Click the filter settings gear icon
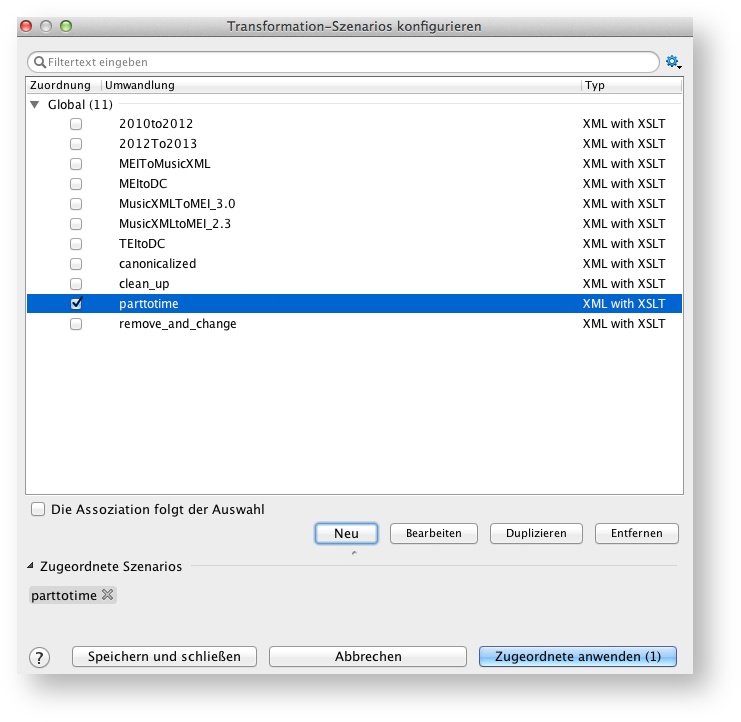Image resolution: width=741 pixels, height=722 pixels. [x=672, y=62]
